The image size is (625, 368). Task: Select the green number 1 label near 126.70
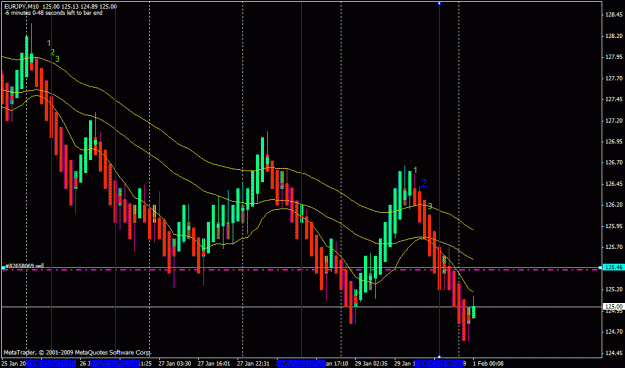pos(415,170)
